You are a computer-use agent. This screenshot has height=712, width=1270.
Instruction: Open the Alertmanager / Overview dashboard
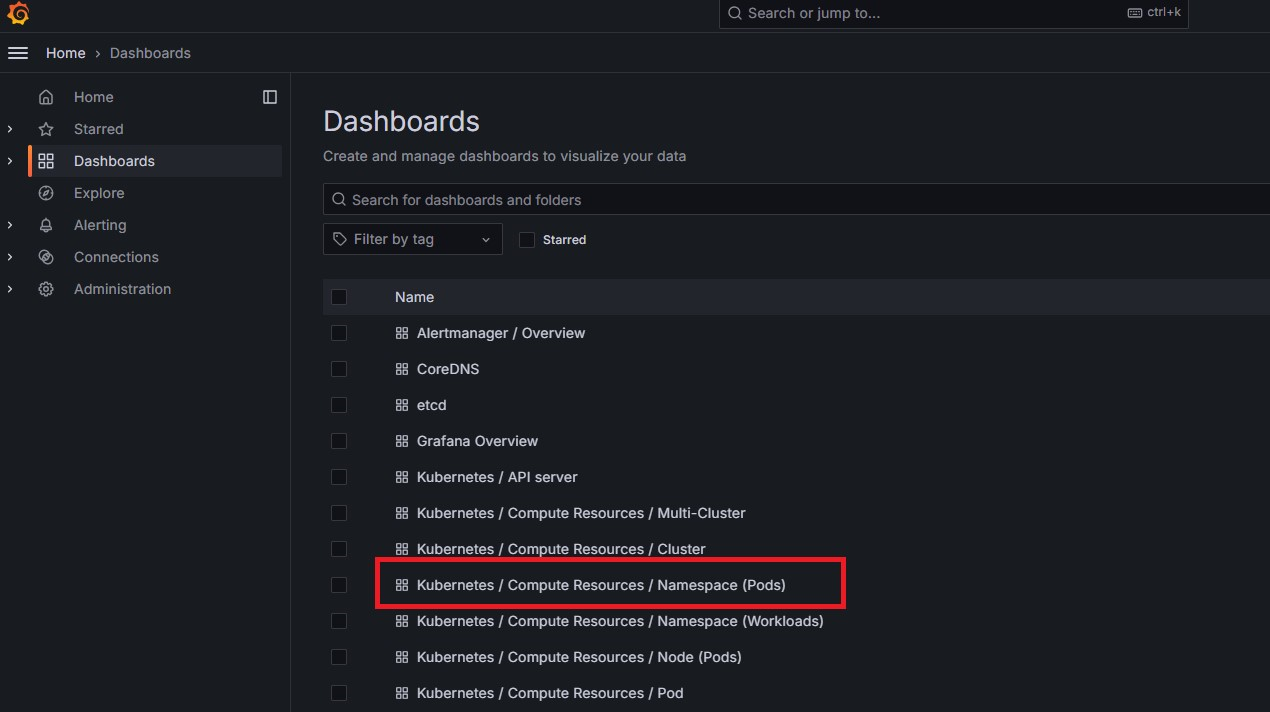point(501,333)
